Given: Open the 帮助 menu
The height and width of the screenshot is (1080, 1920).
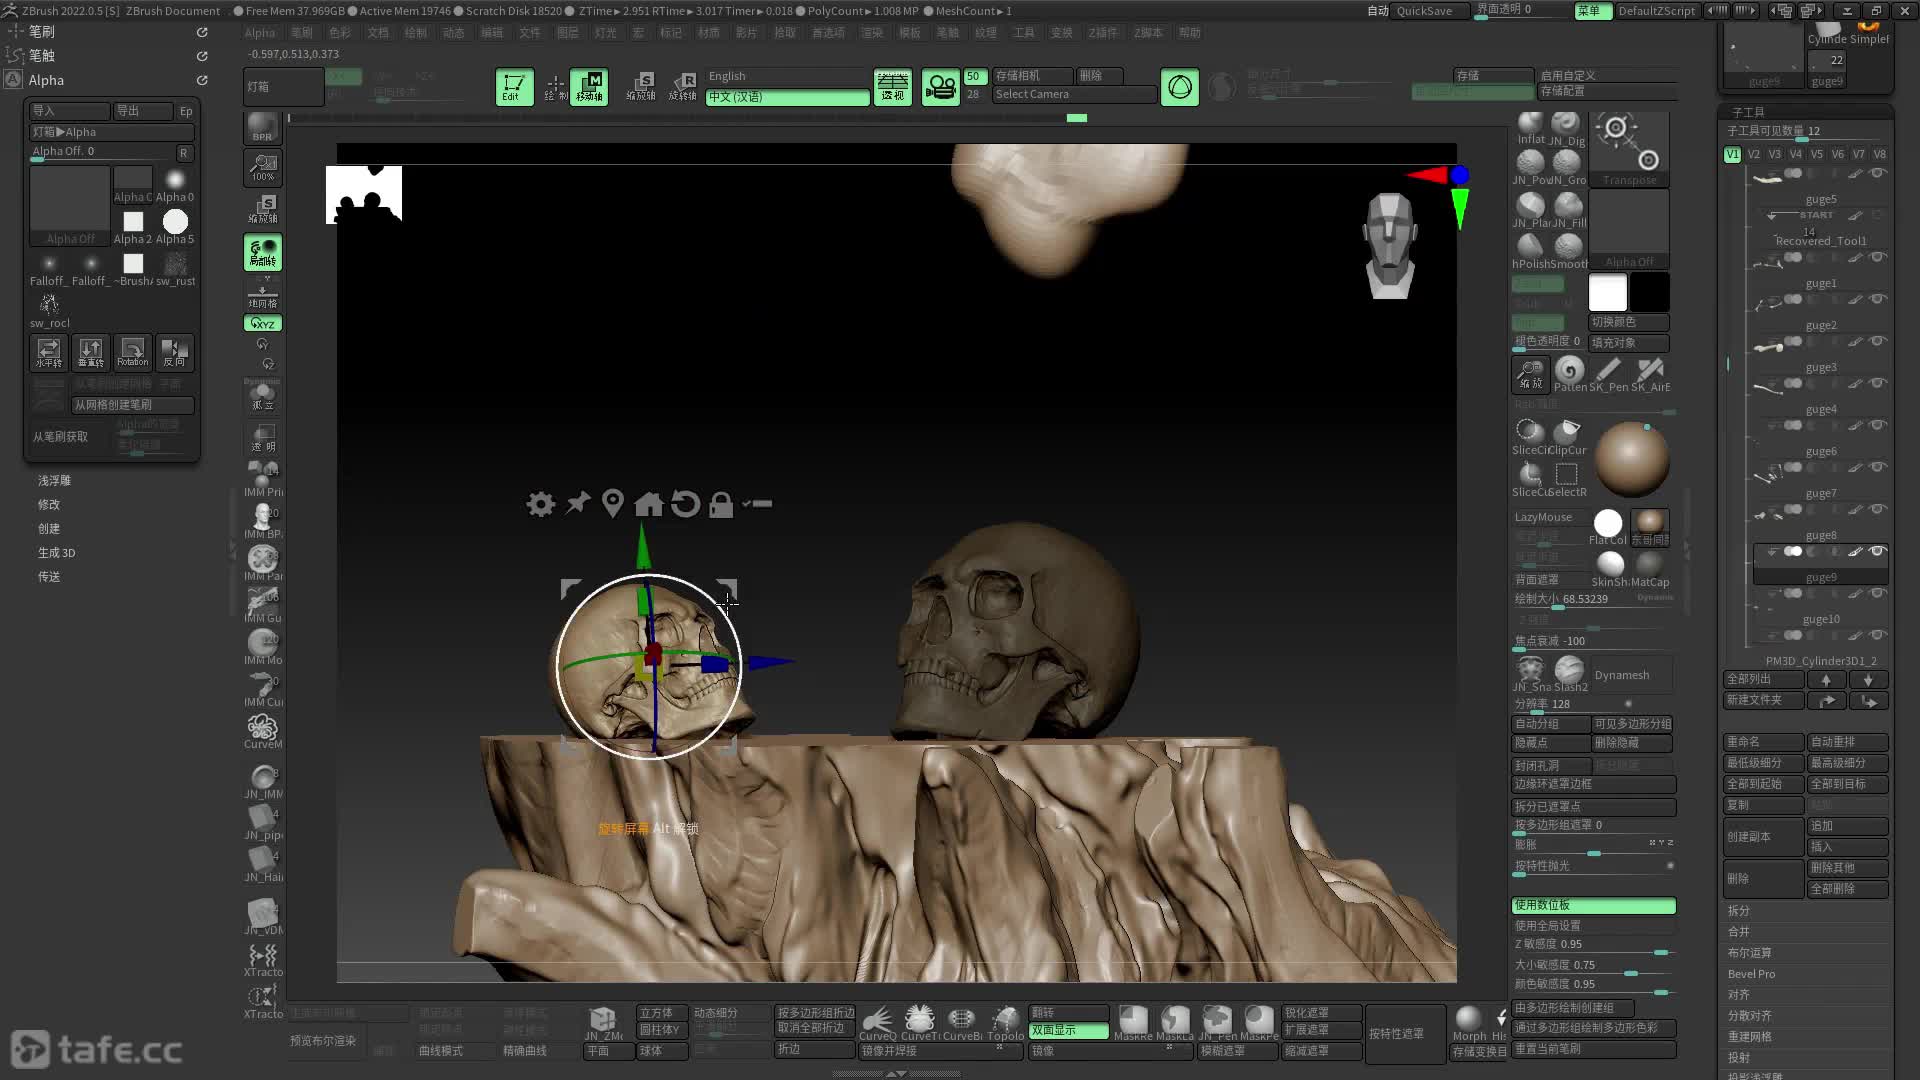Looking at the screenshot, I should pyautogui.click(x=1190, y=33).
